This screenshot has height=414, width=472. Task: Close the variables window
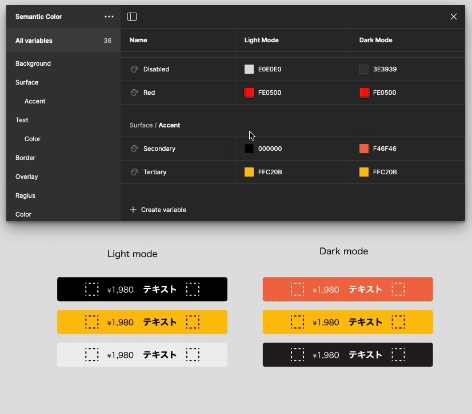[x=454, y=17]
